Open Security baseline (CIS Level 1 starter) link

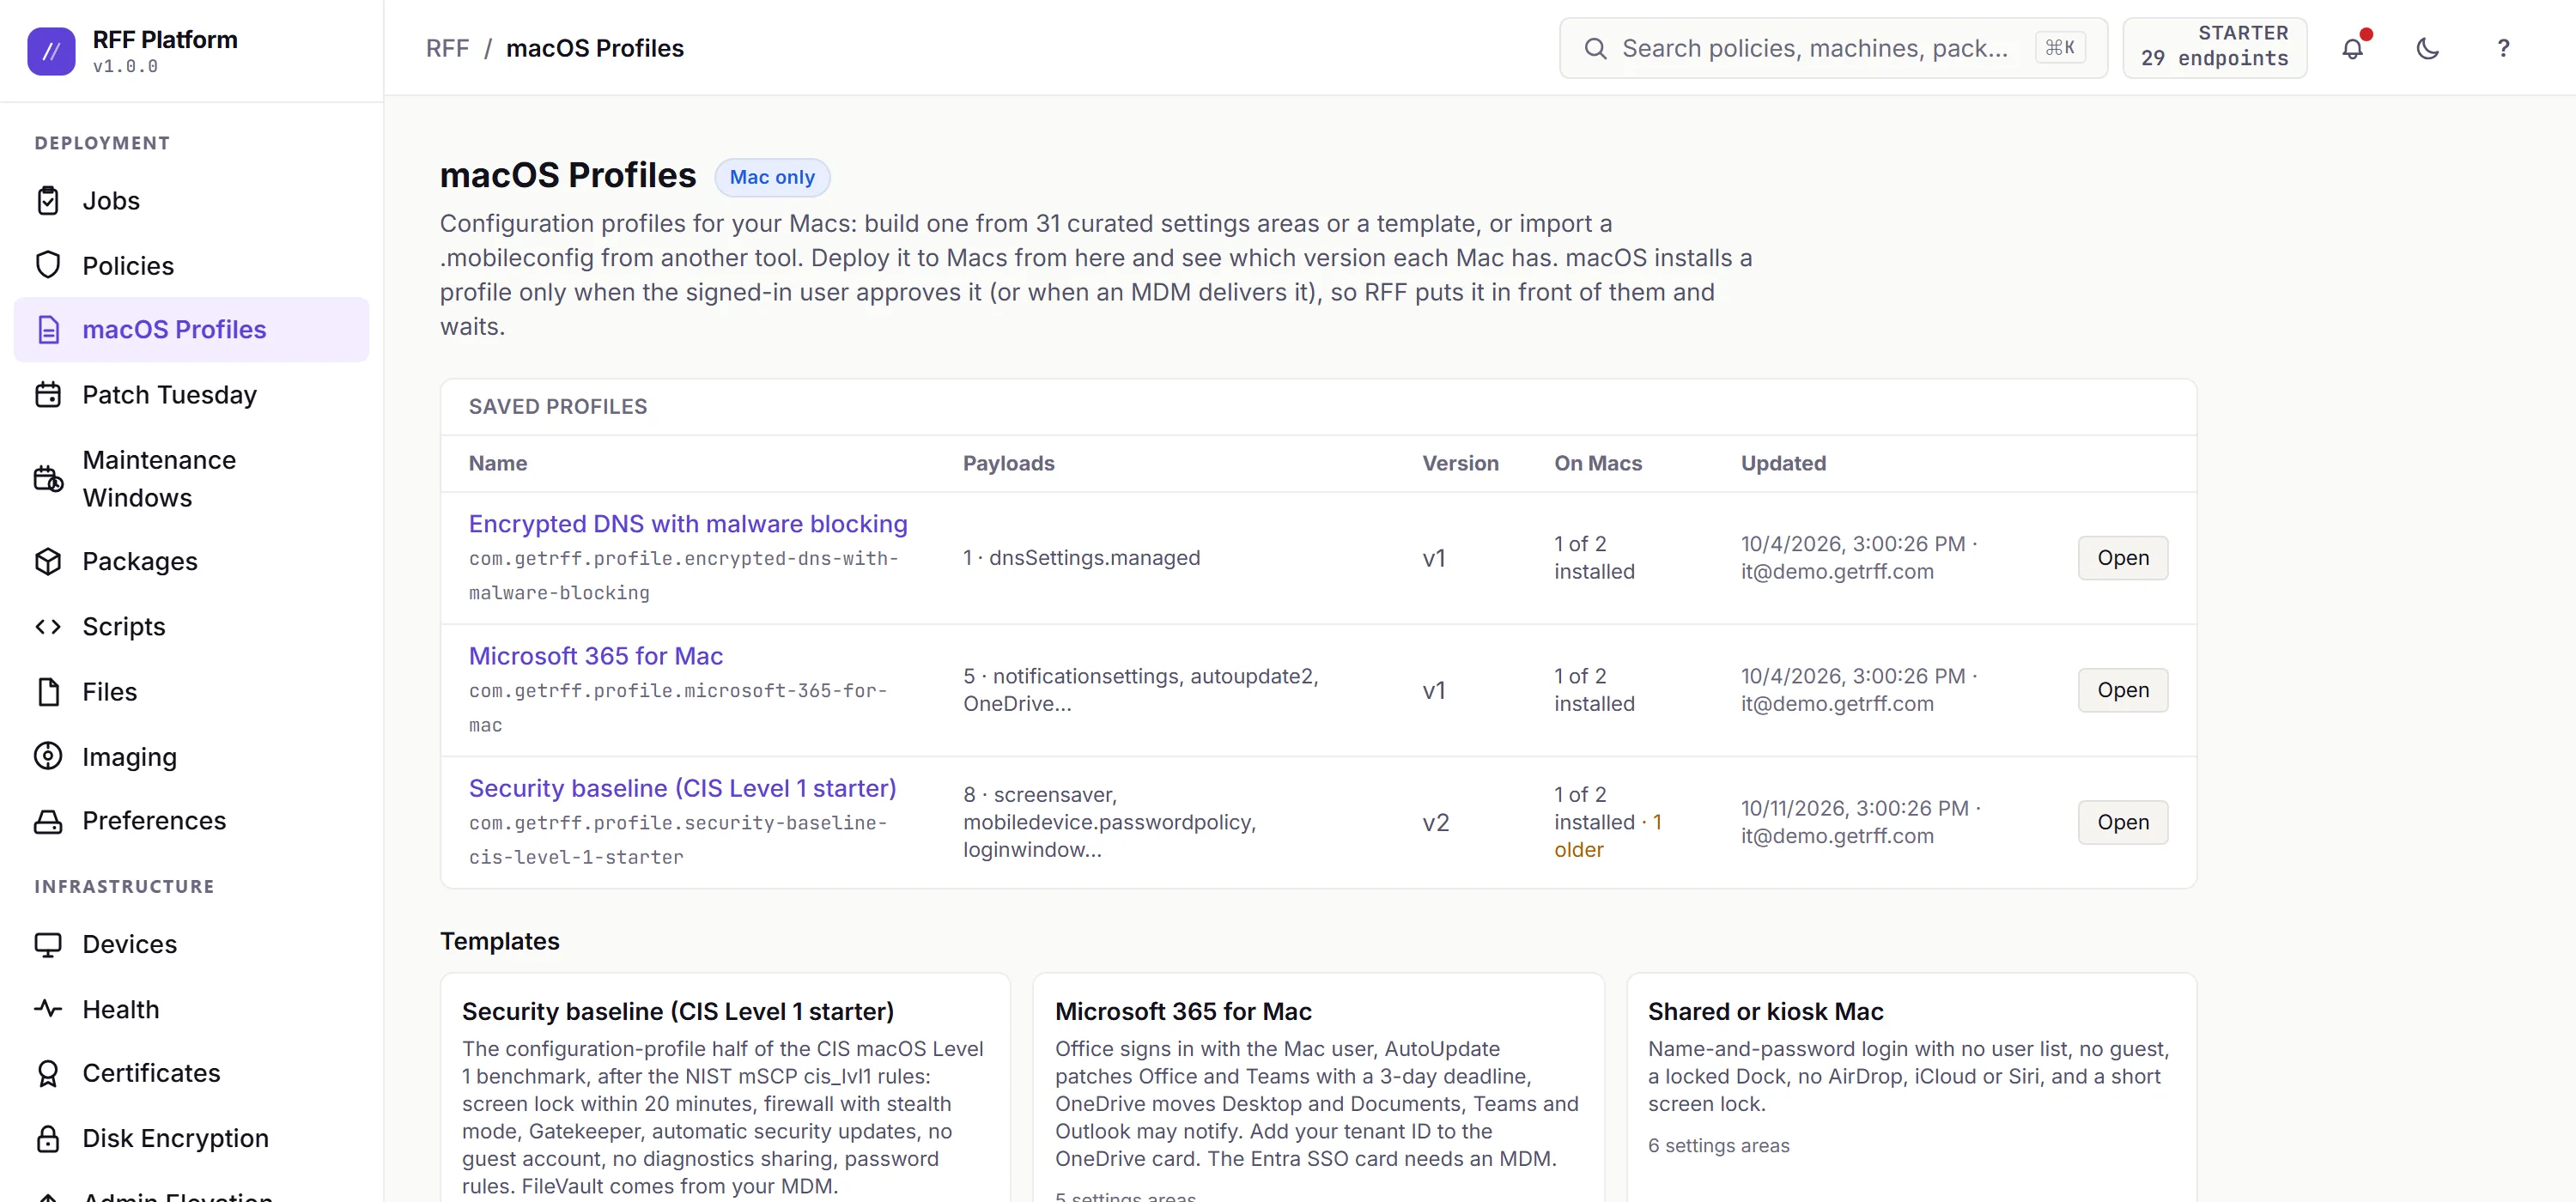pos(682,788)
